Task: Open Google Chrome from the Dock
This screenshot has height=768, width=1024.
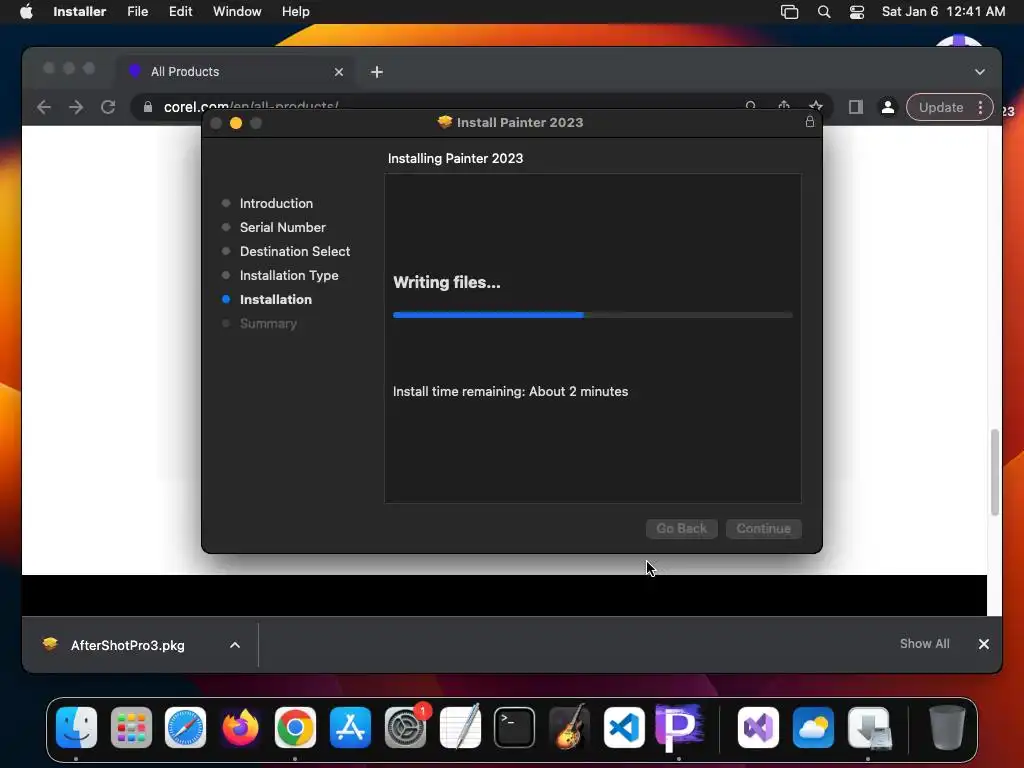Action: (x=295, y=728)
